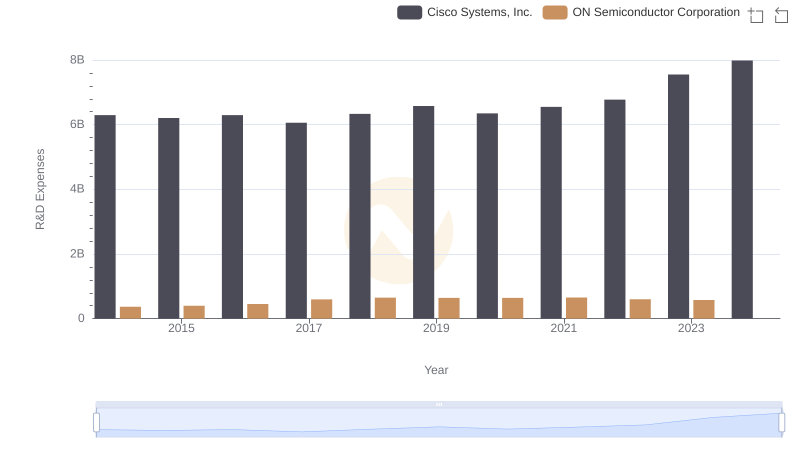The height and width of the screenshot is (461, 800).
Task: Select the first Cisco bar at far left
Action: click(105, 217)
